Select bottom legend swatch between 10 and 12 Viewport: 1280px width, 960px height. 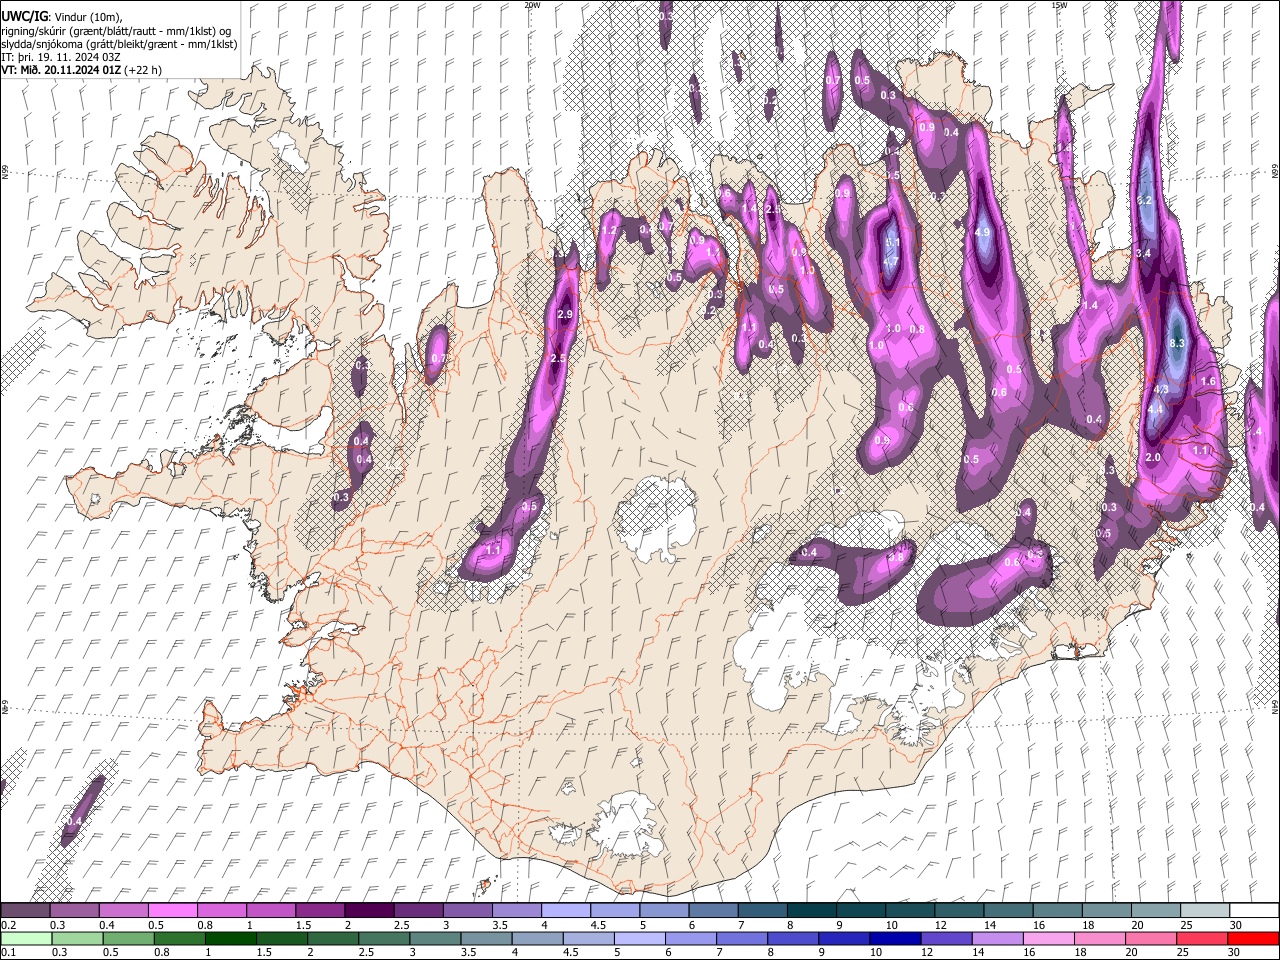click(x=894, y=938)
